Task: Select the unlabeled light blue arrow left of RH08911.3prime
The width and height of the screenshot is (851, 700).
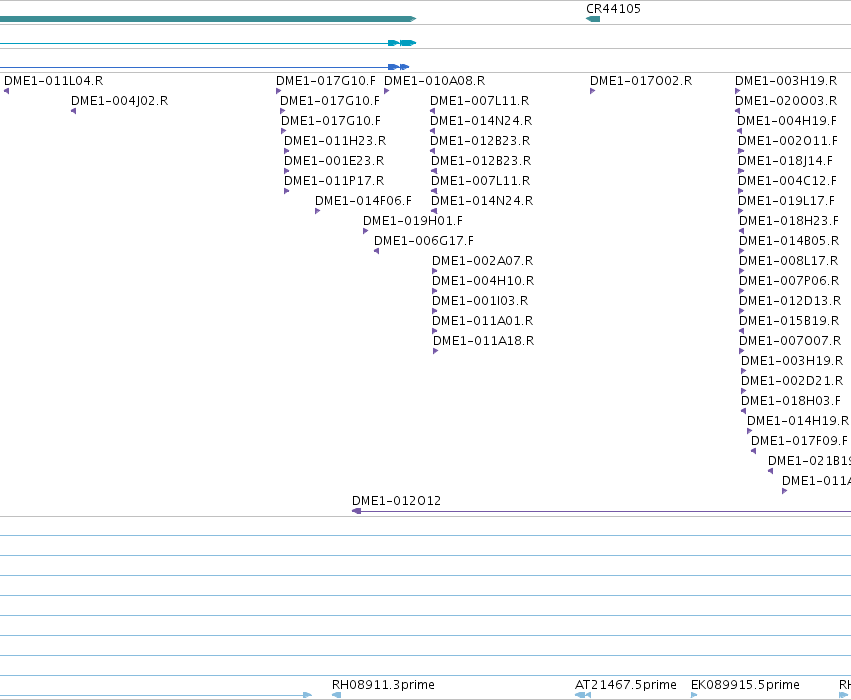Action: 156,695
